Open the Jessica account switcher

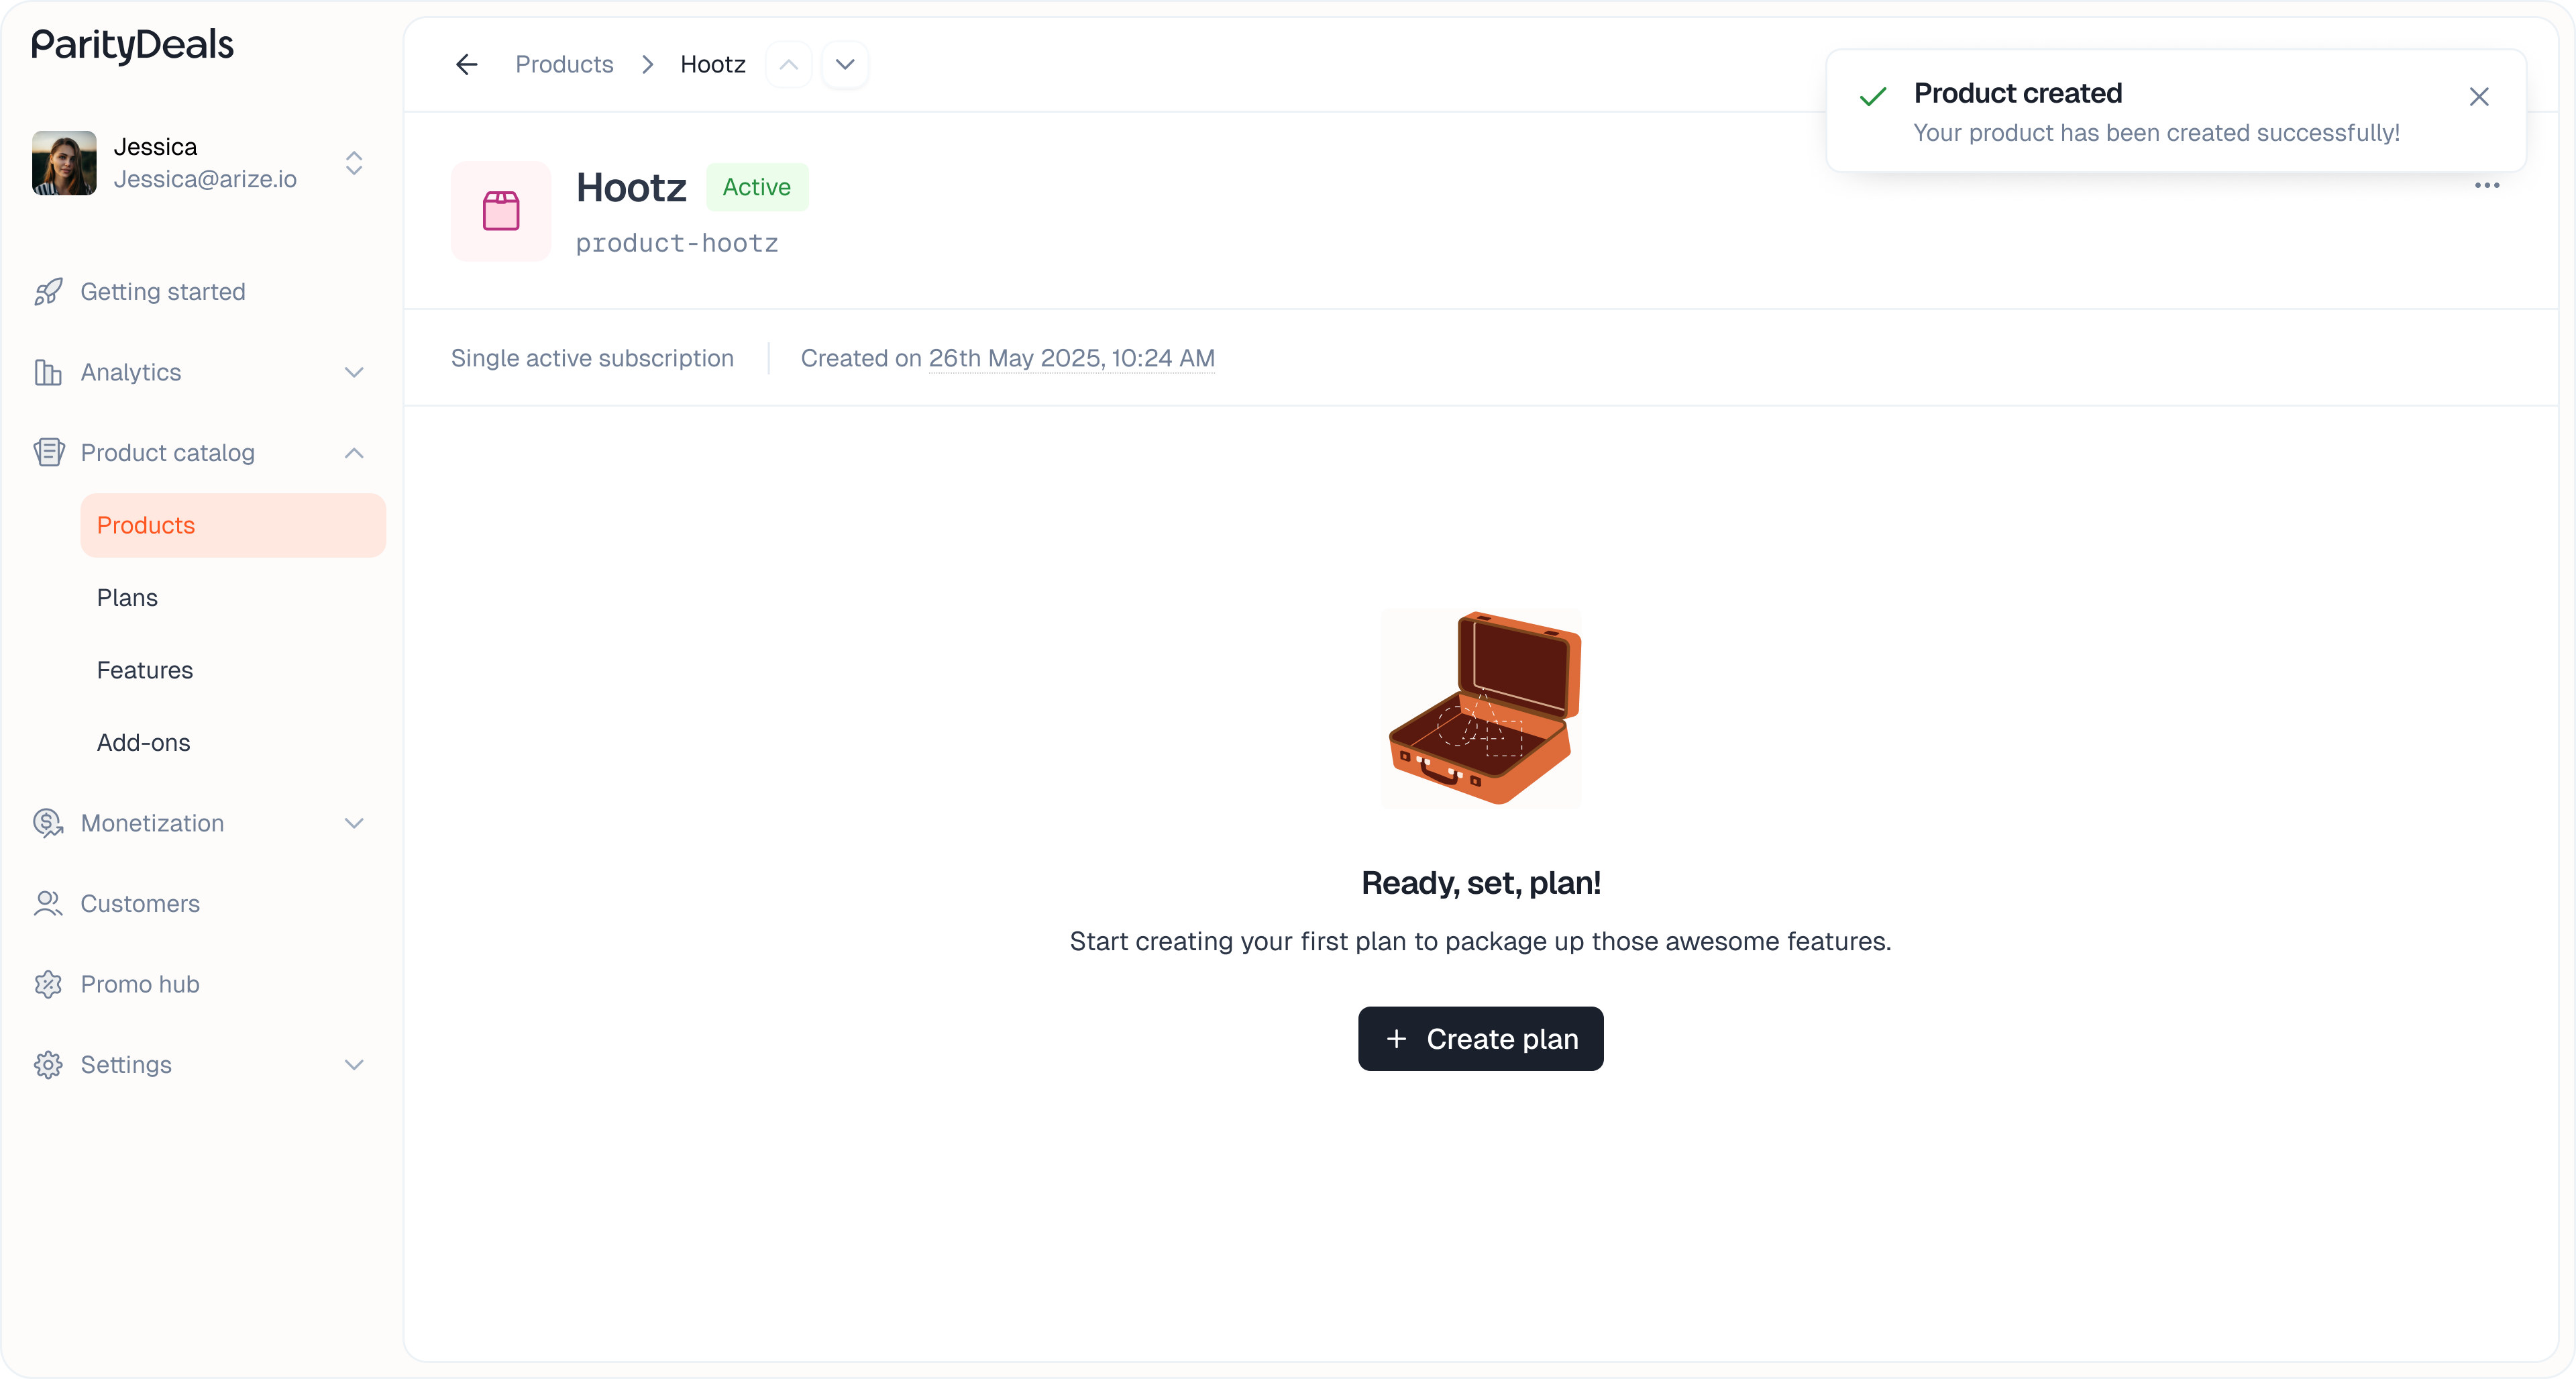tap(353, 163)
